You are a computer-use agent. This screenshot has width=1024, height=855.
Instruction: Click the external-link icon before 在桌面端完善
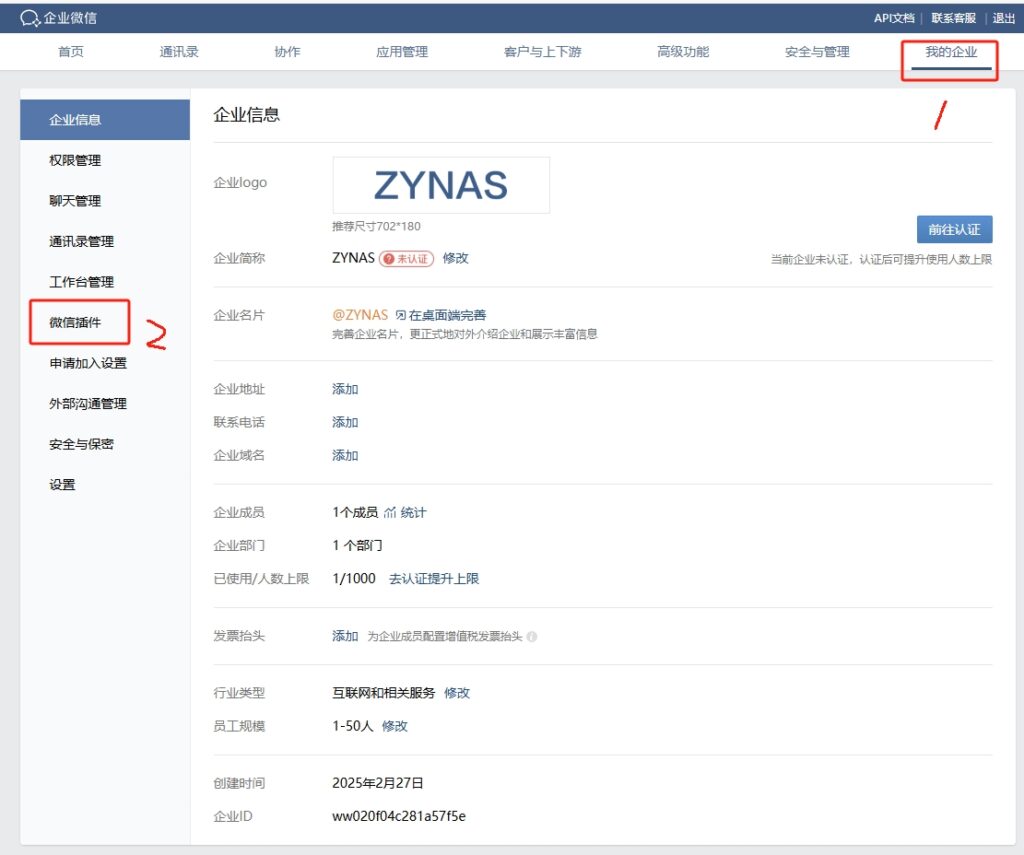(401, 315)
